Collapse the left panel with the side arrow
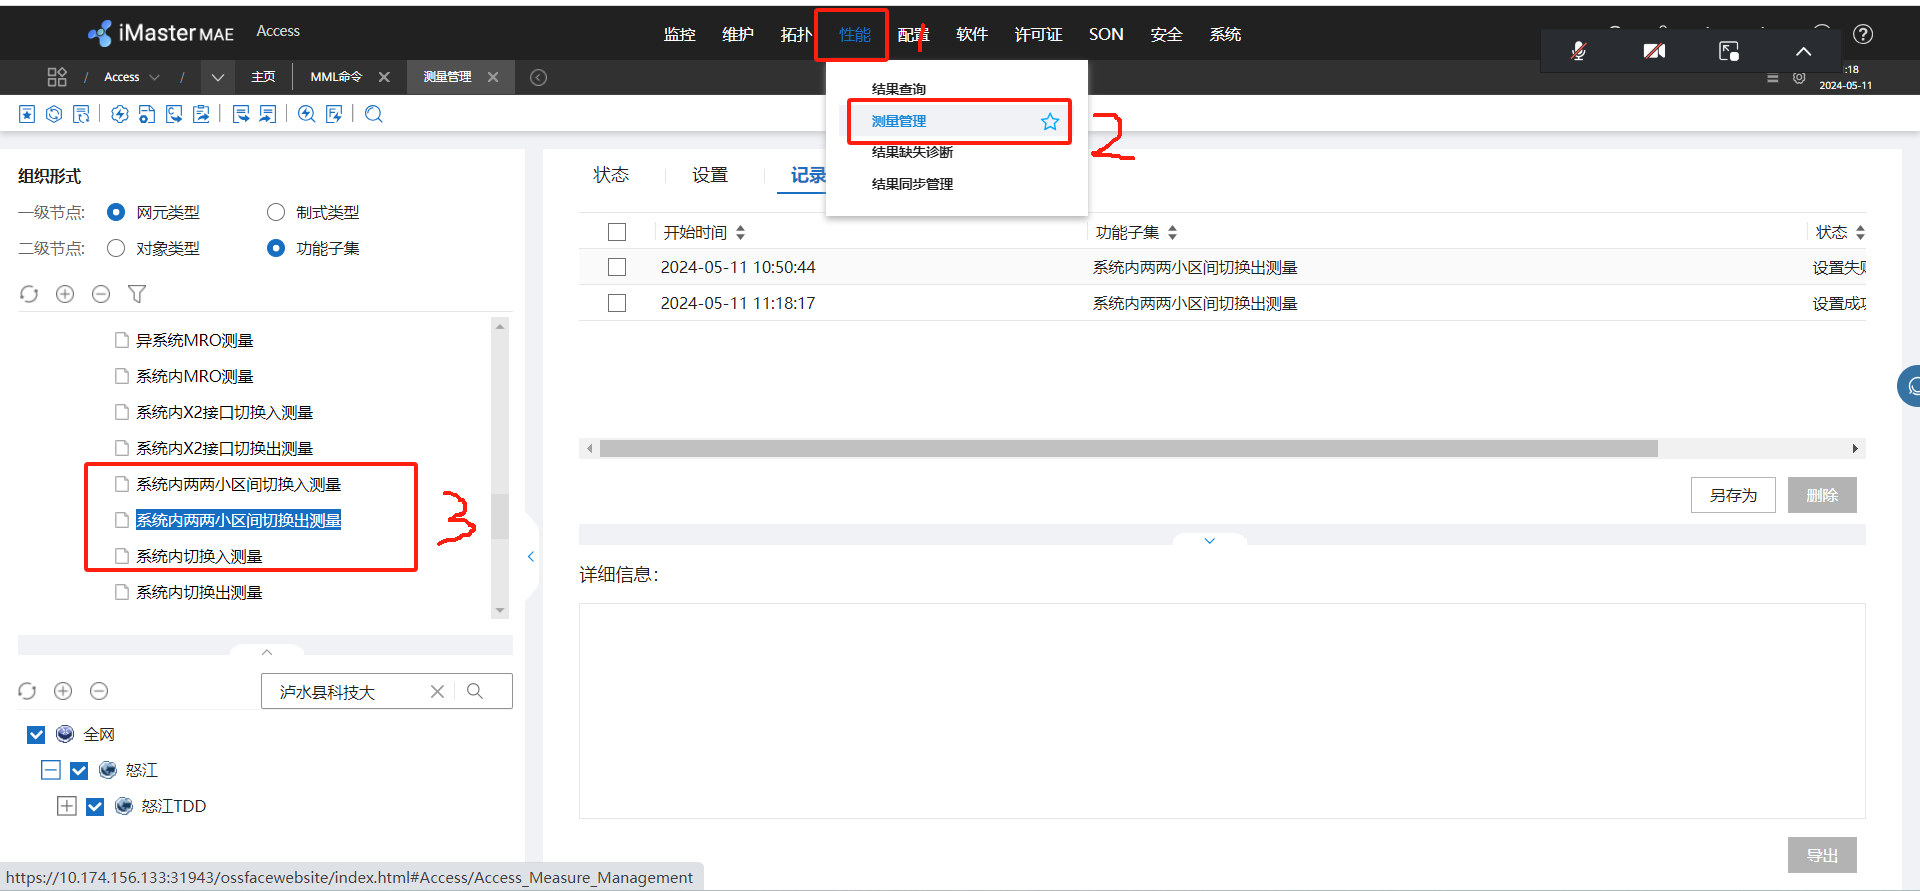Viewport: 1920px width, 891px height. click(x=531, y=556)
